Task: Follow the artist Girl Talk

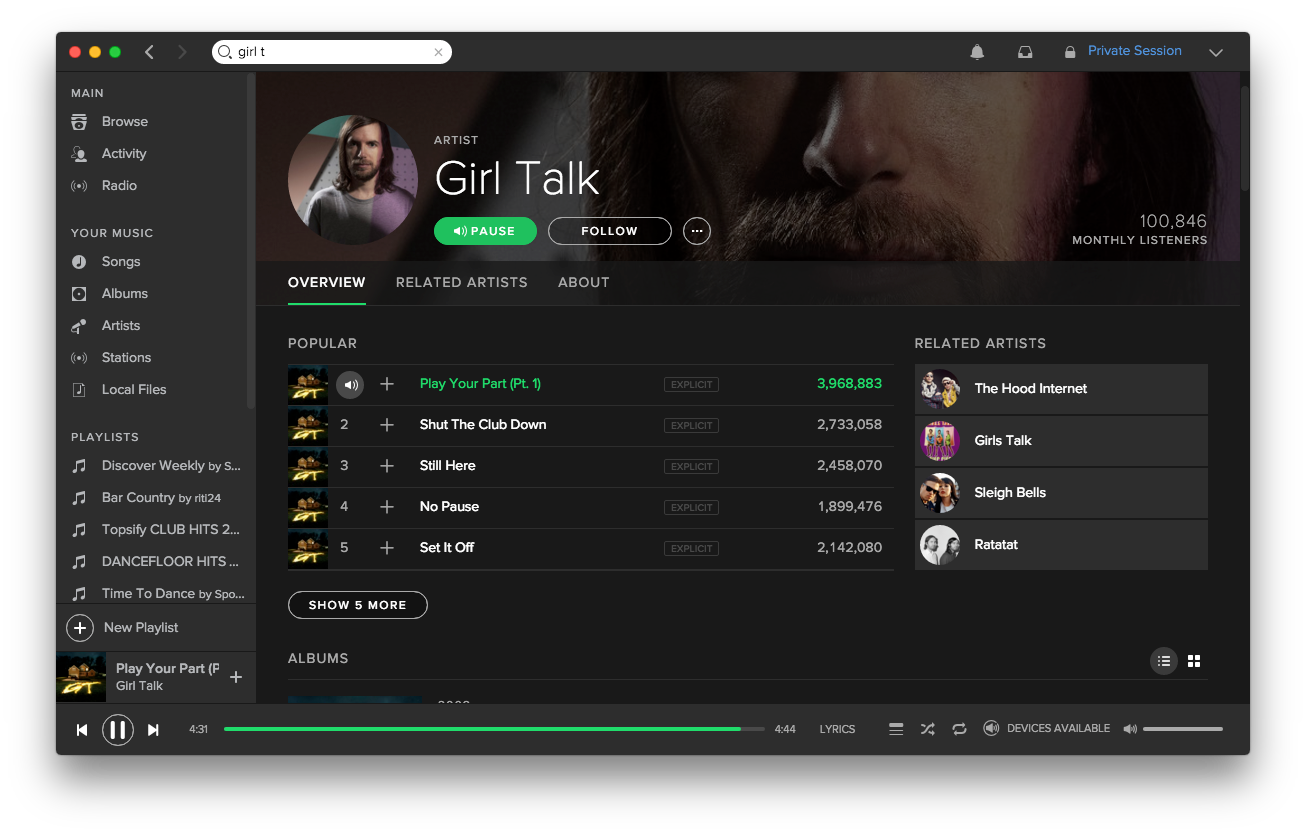Action: tap(610, 231)
